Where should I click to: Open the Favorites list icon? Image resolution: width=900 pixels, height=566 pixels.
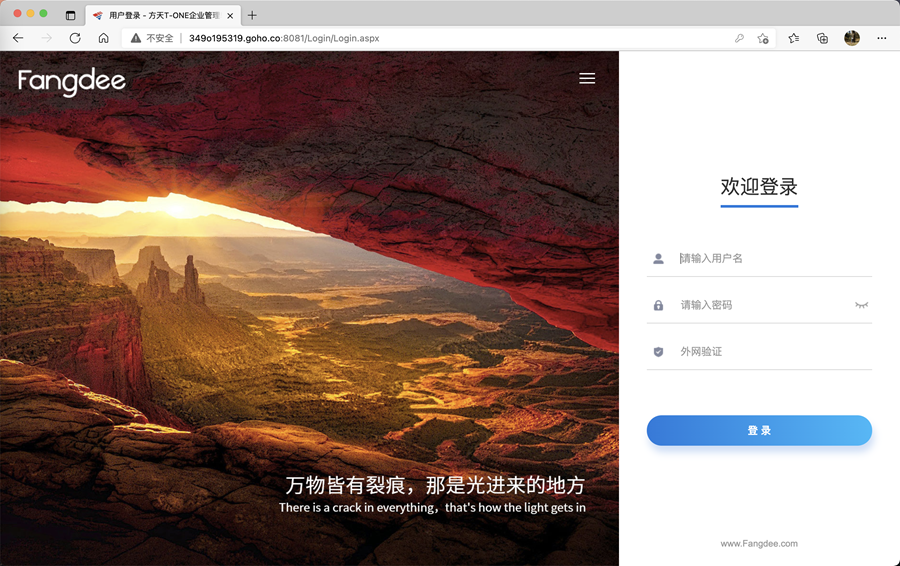pyautogui.click(x=794, y=38)
